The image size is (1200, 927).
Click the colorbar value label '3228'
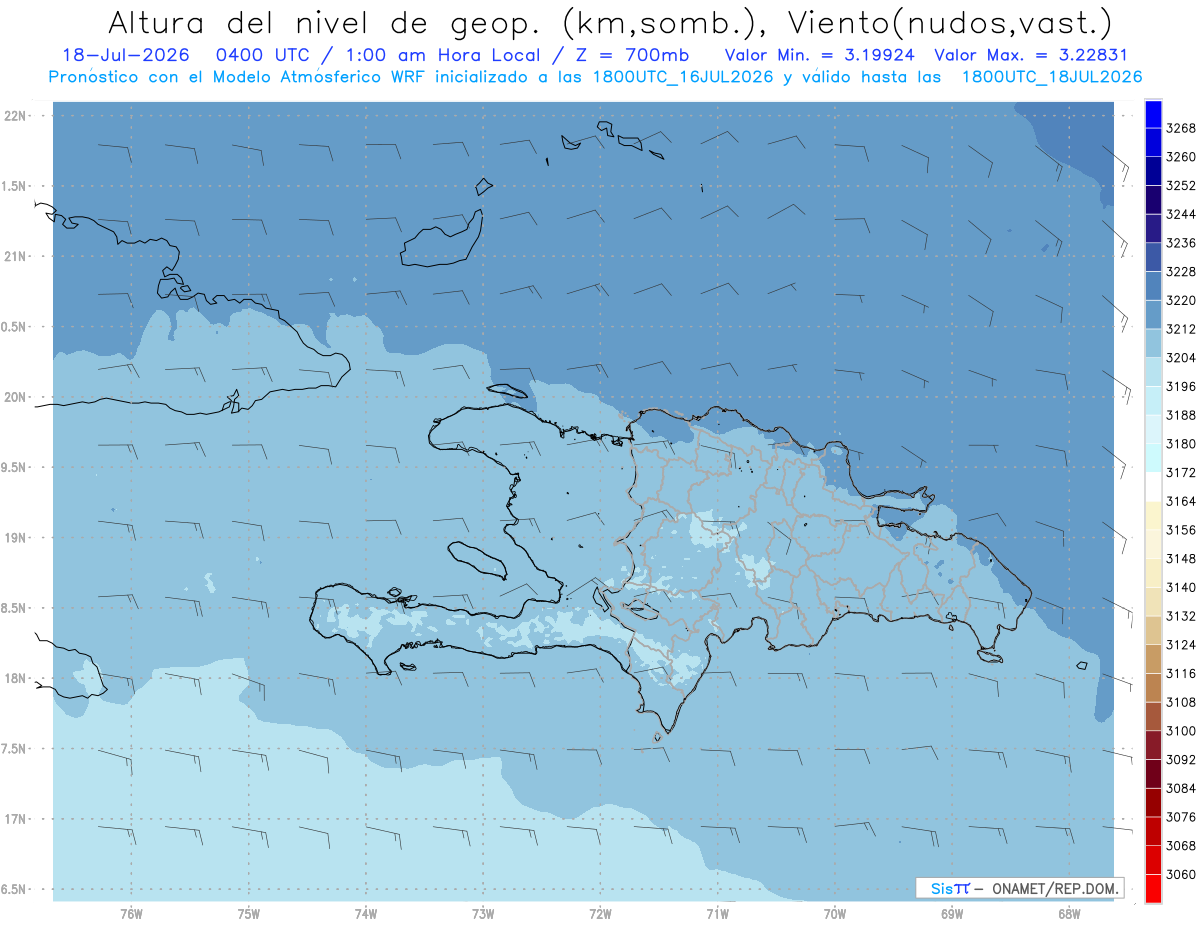(x=1181, y=272)
